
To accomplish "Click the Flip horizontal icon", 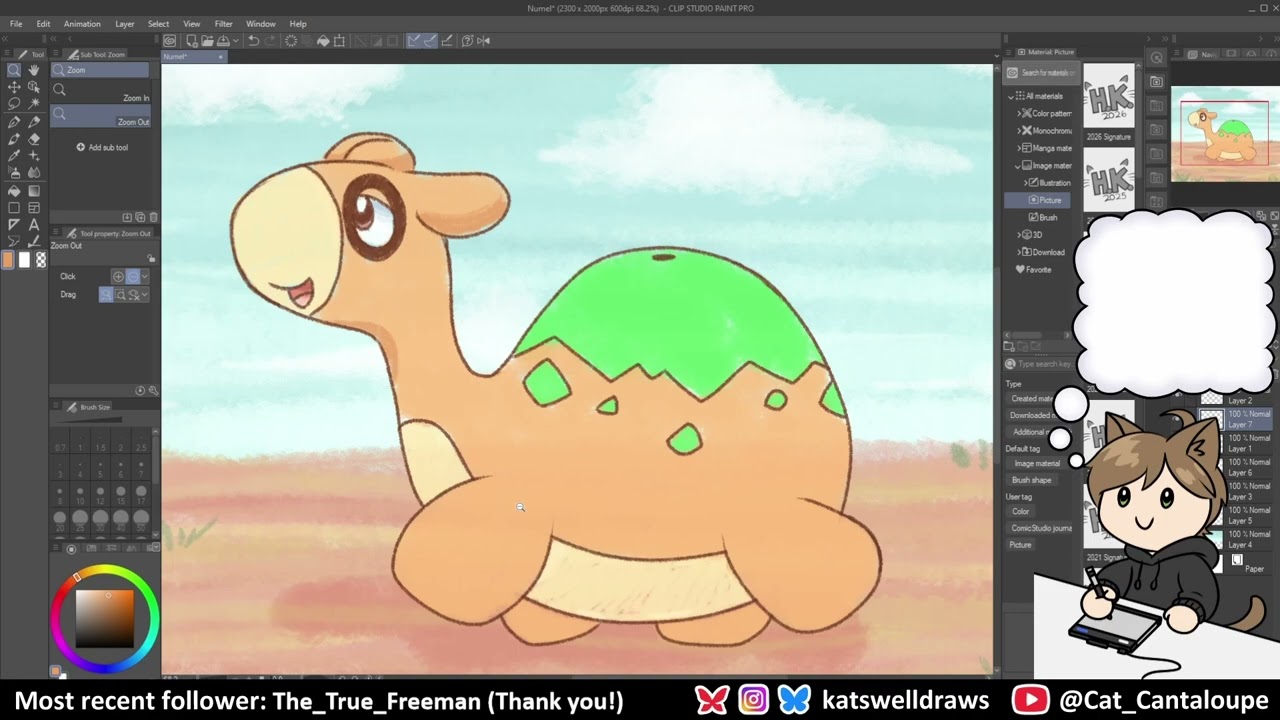I will [484, 41].
